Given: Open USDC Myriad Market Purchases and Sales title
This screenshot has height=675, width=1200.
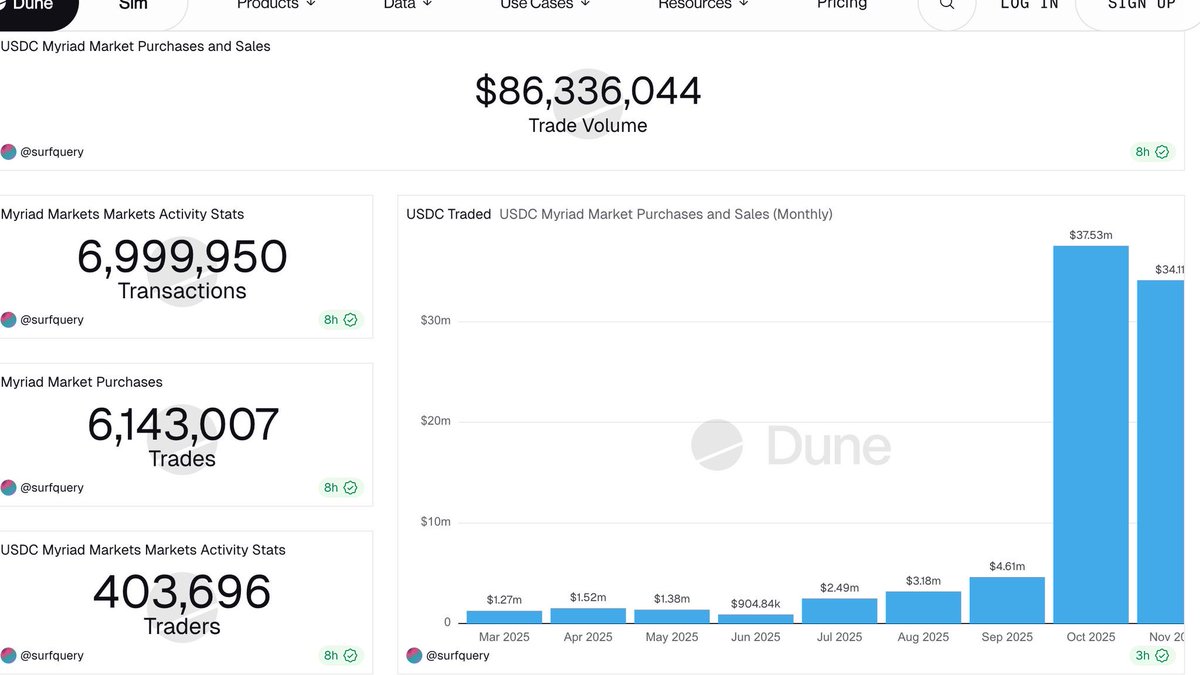Looking at the screenshot, I should [x=135, y=46].
